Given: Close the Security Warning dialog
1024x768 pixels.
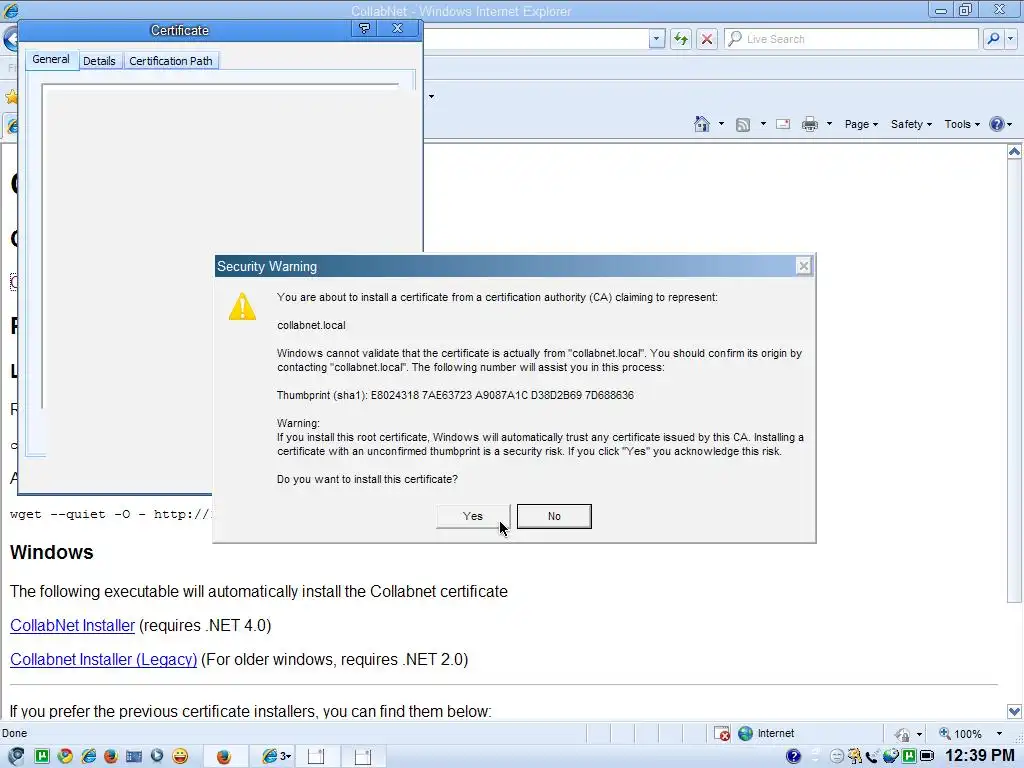Looking at the screenshot, I should (x=803, y=266).
